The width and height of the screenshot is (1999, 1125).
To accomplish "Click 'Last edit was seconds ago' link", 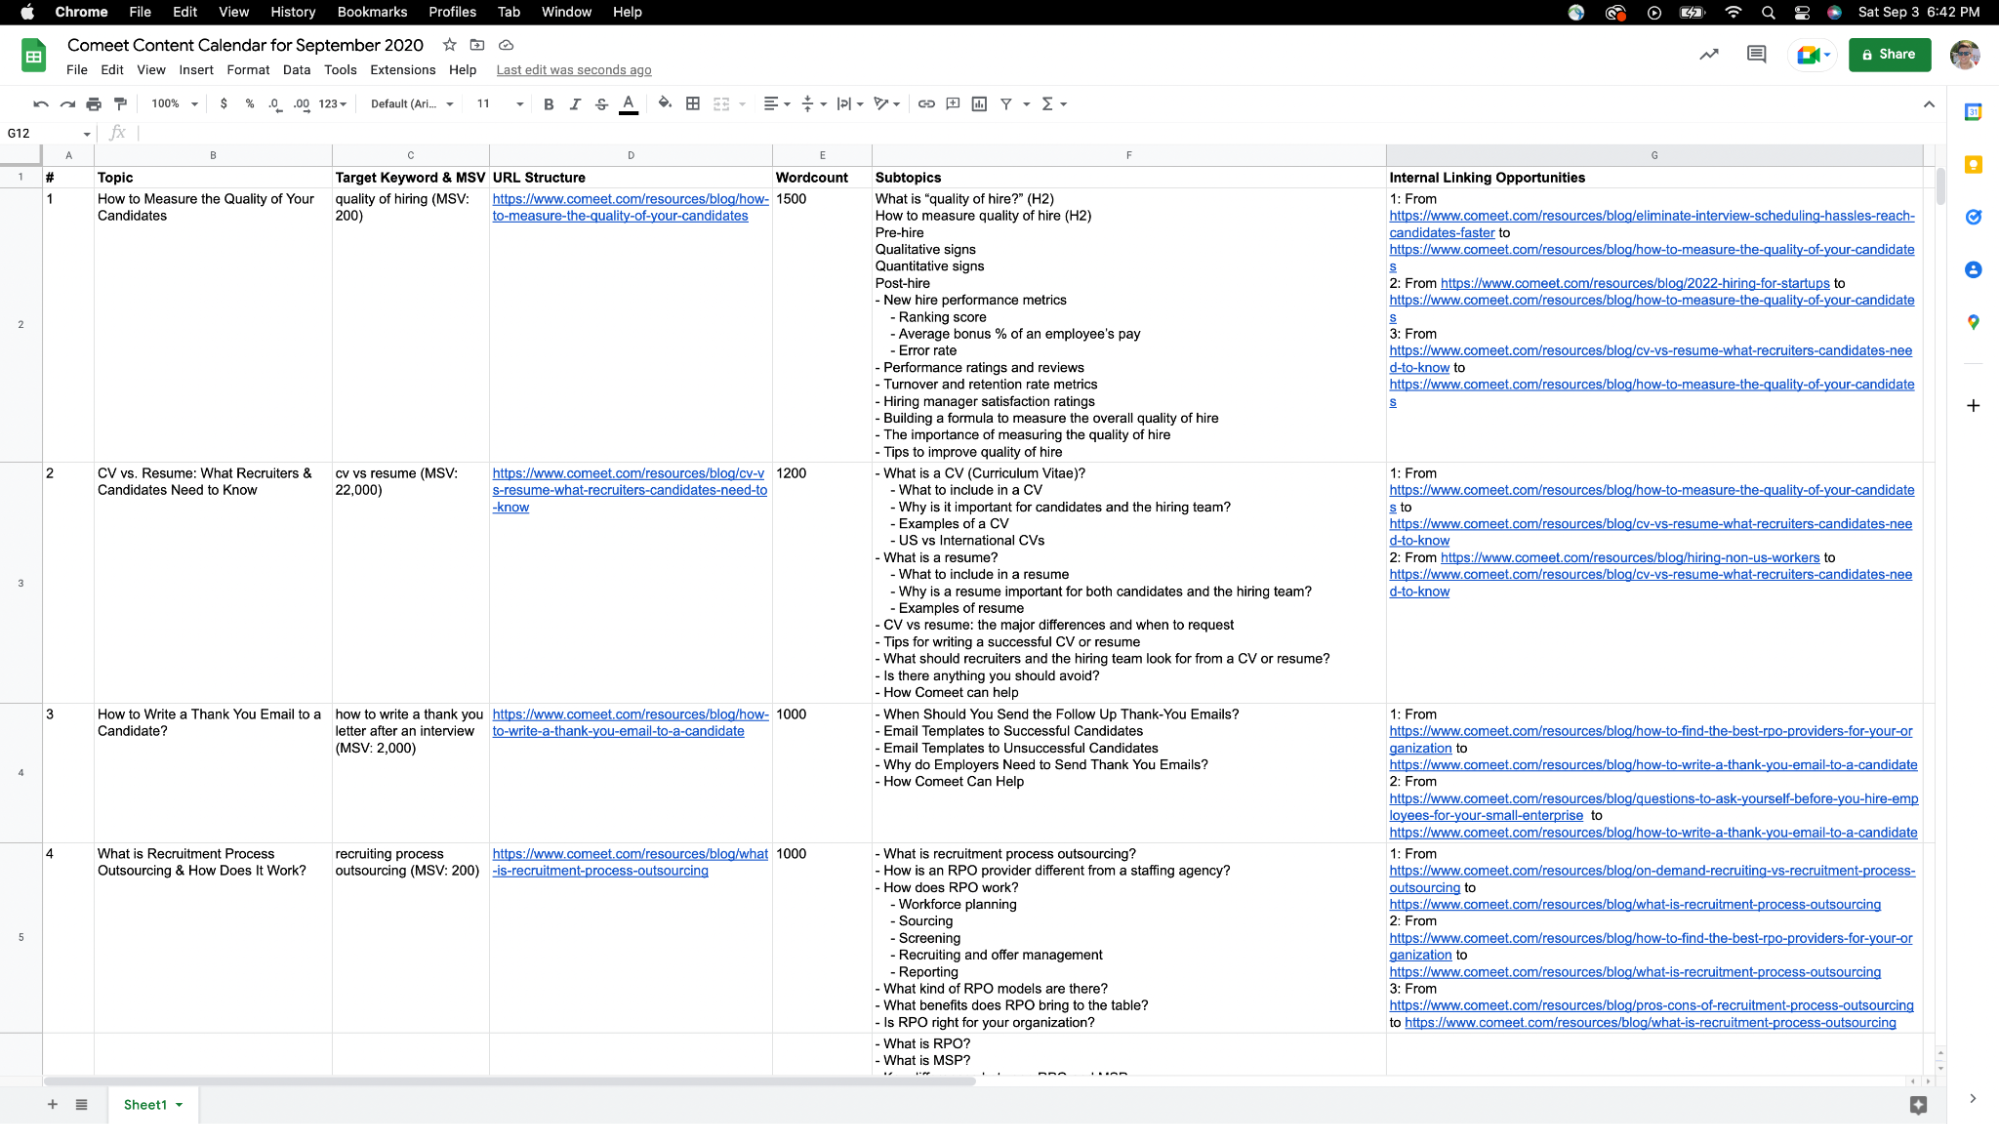I will (x=574, y=70).
